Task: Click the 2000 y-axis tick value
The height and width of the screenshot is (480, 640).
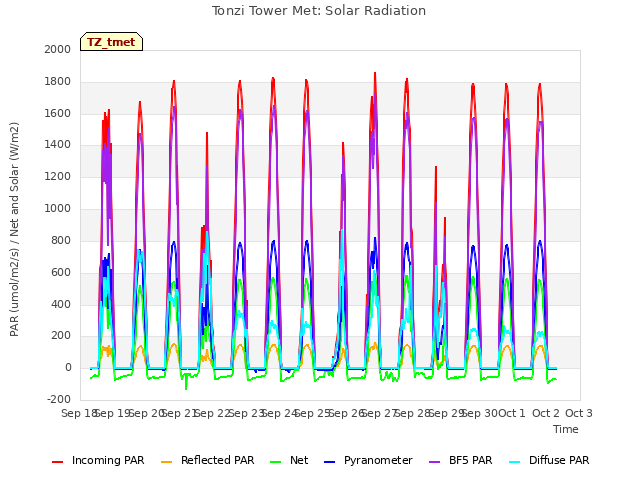Action: click(x=58, y=49)
